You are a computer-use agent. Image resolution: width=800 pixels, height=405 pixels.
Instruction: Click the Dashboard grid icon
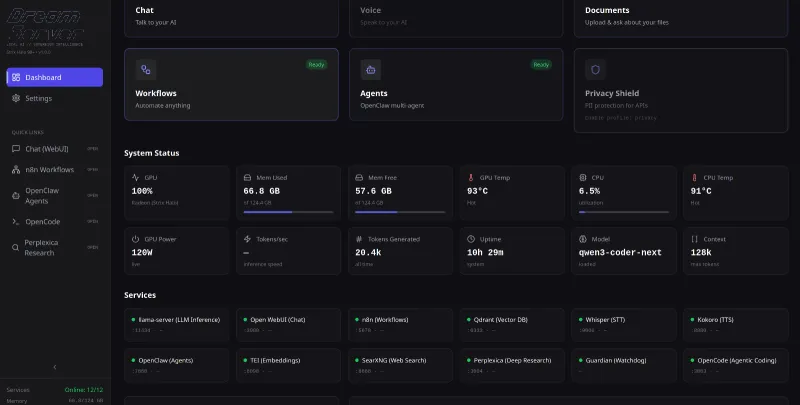click(16, 78)
